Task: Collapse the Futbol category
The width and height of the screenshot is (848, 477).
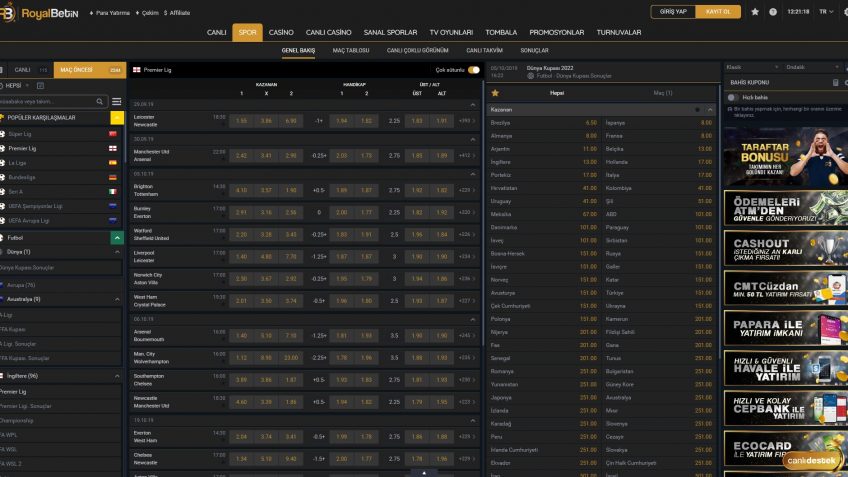Action: [x=117, y=238]
